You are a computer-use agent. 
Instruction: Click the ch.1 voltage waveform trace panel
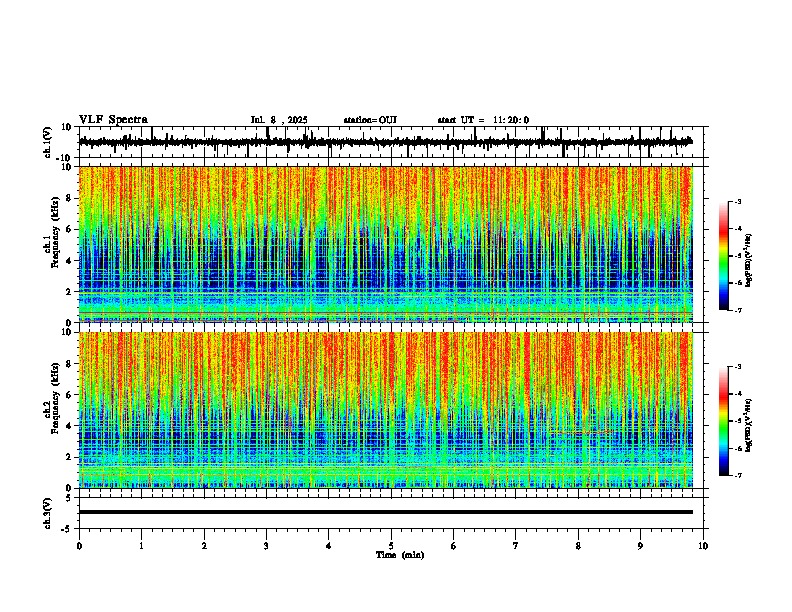pos(393,142)
